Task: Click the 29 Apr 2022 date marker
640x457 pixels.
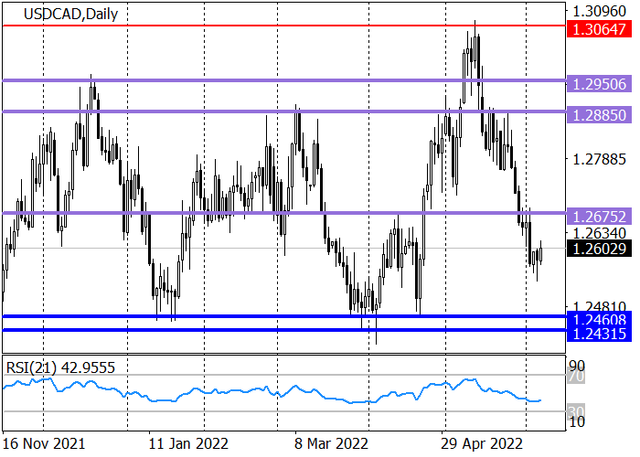Action: [x=482, y=444]
